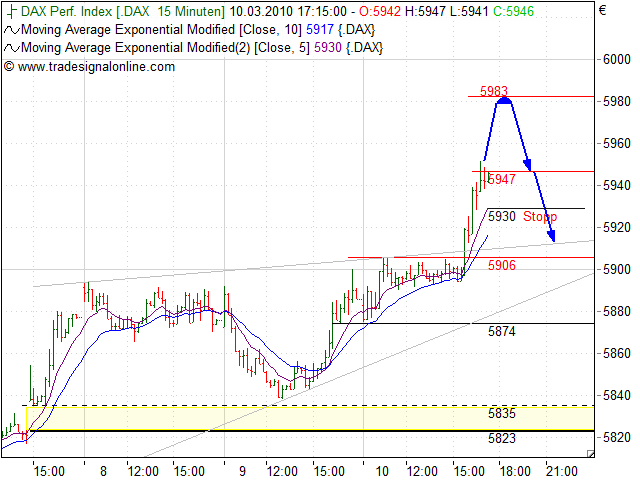Select the Moving Average Exponential Modified(2) [Close, 5] legend
This screenshot has width=640, height=480.
(x=165, y=48)
